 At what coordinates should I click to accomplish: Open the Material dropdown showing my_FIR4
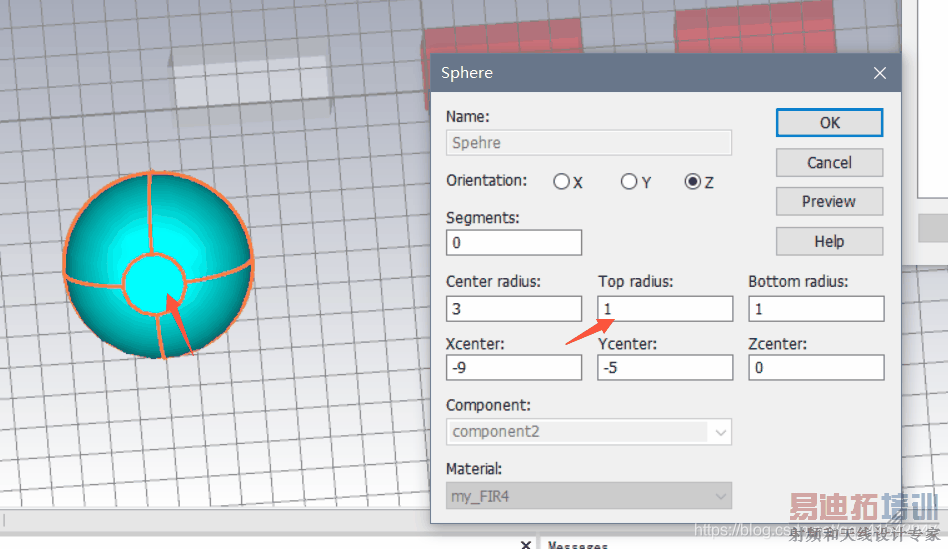pos(588,496)
